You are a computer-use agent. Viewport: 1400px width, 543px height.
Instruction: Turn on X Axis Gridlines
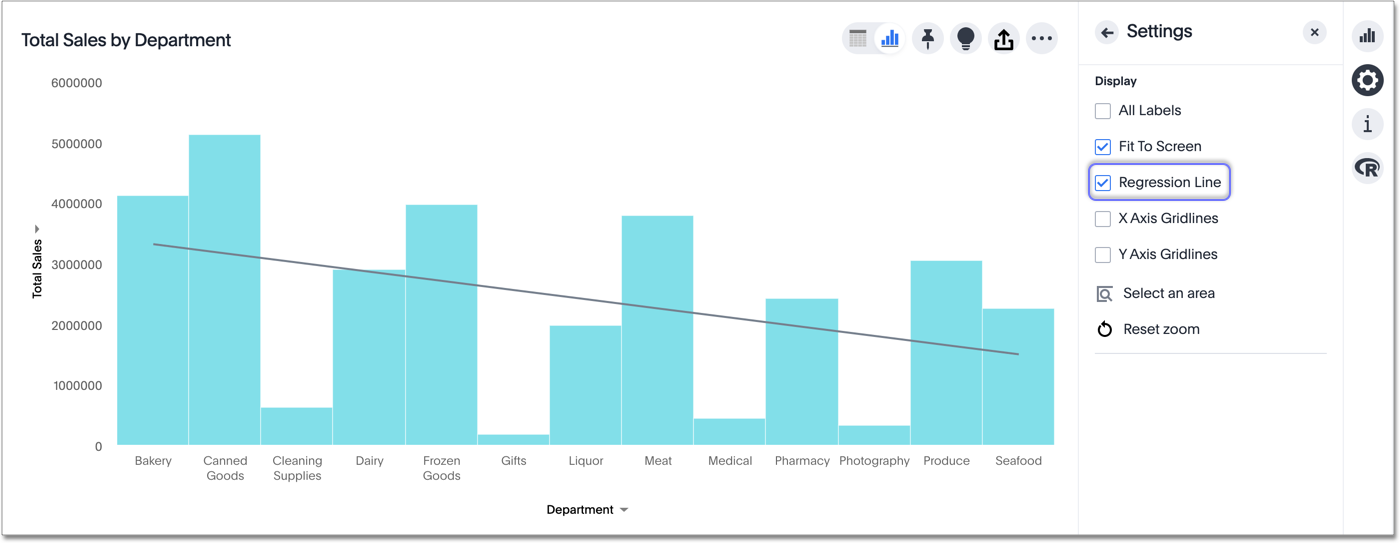(1103, 219)
